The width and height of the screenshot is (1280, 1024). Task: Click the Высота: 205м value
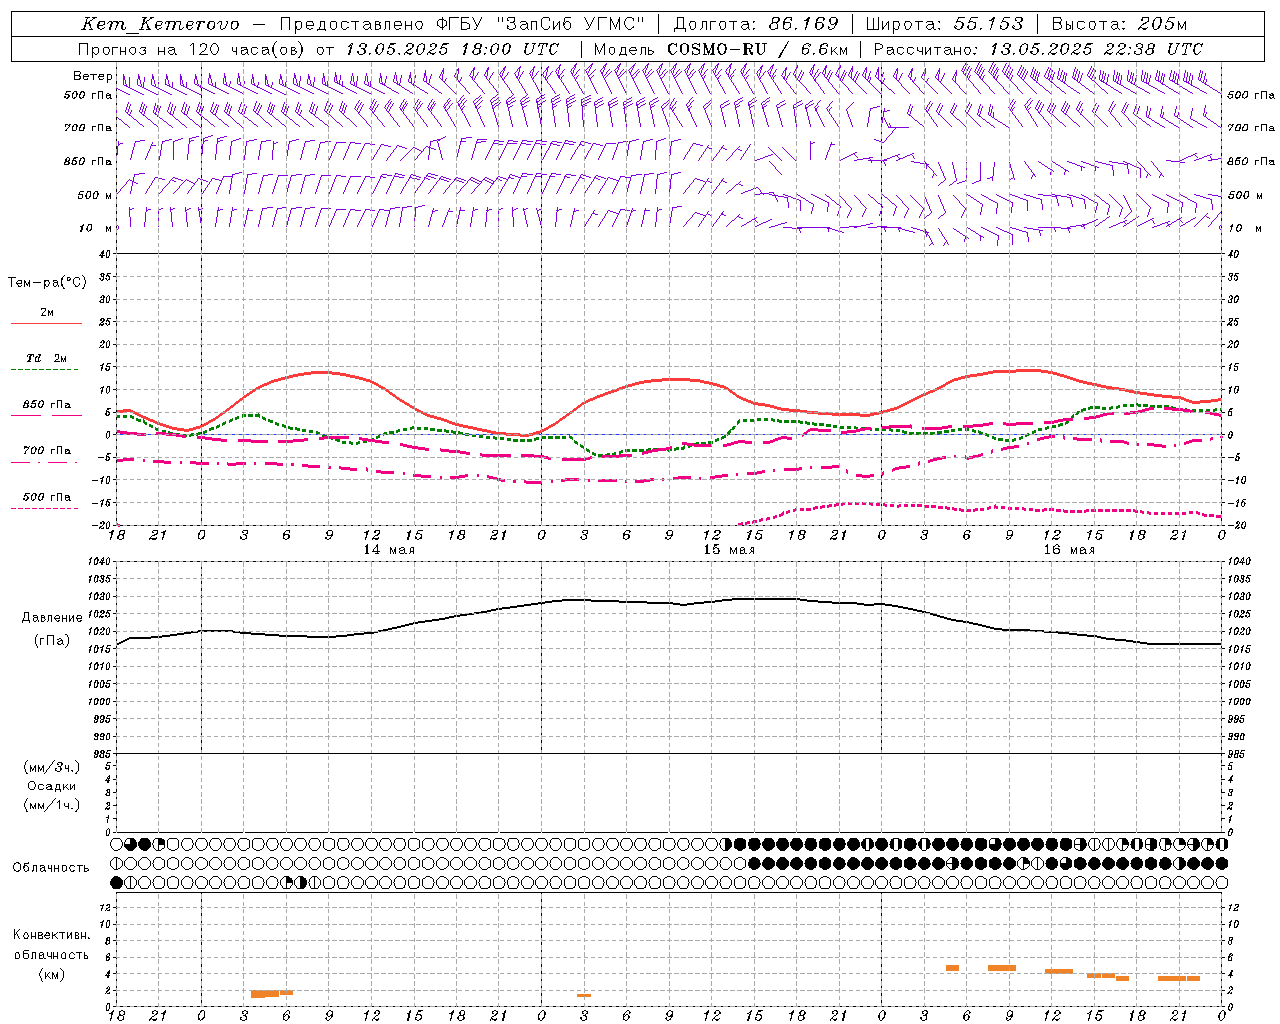coord(1119,24)
